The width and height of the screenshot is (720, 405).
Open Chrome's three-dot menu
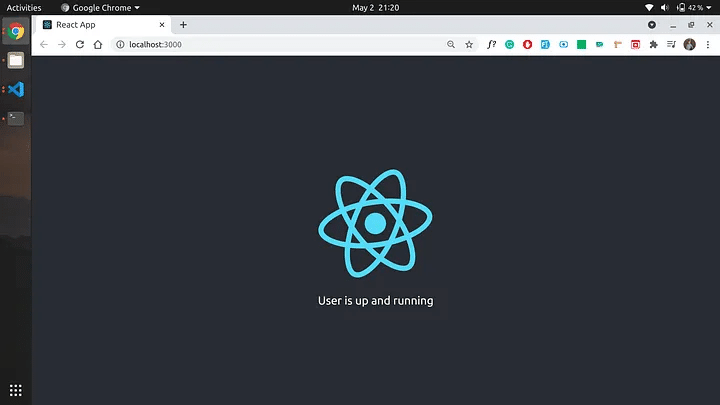point(708,45)
